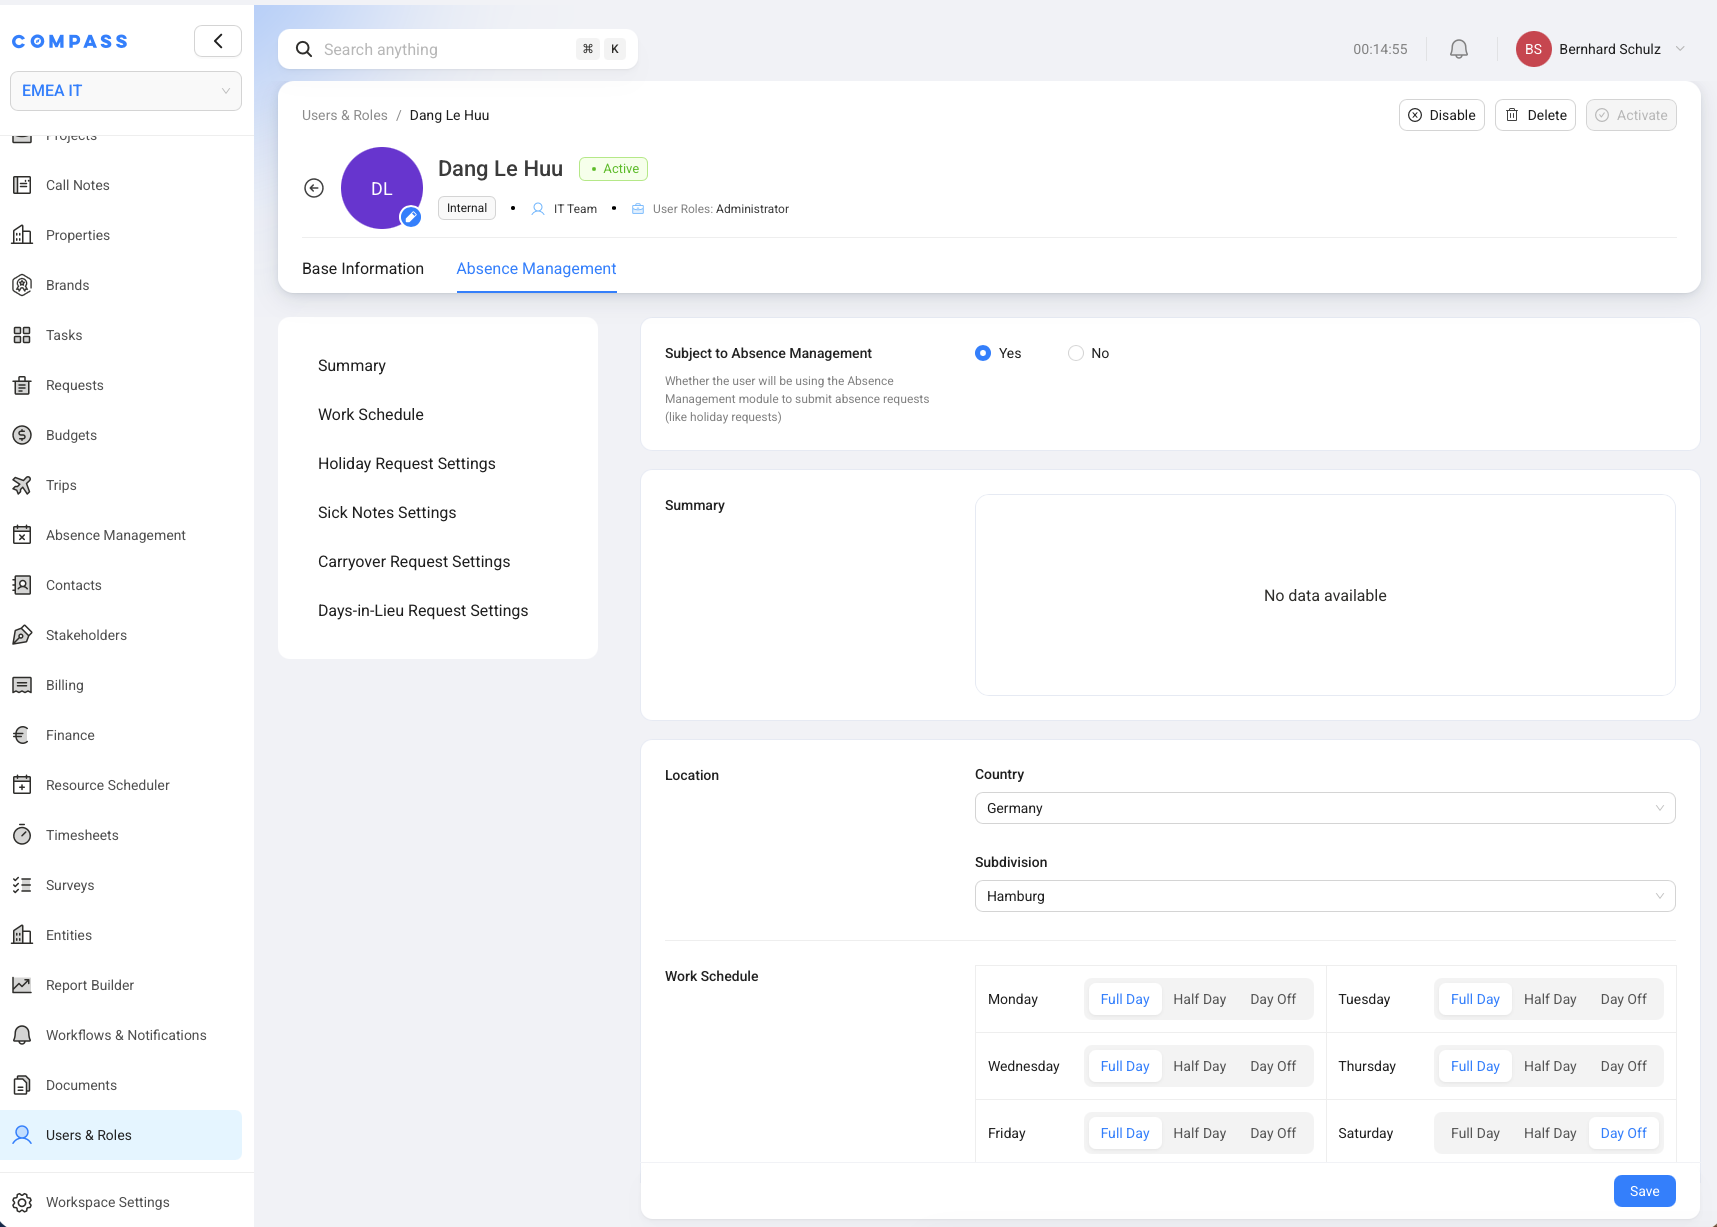Viewport: 1717px width, 1227px height.
Task: Click the notifications bell icon
Action: point(1459,49)
